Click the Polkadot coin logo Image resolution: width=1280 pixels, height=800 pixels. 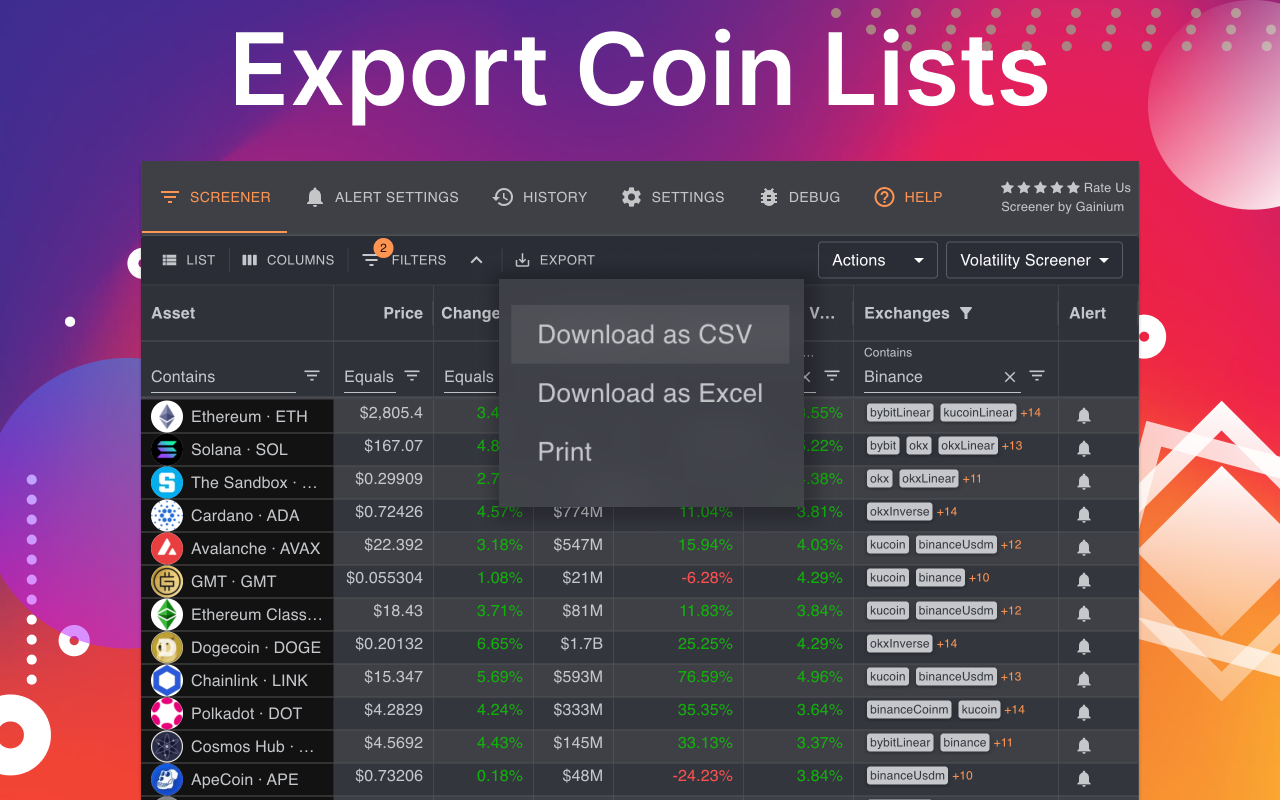pyautogui.click(x=167, y=713)
